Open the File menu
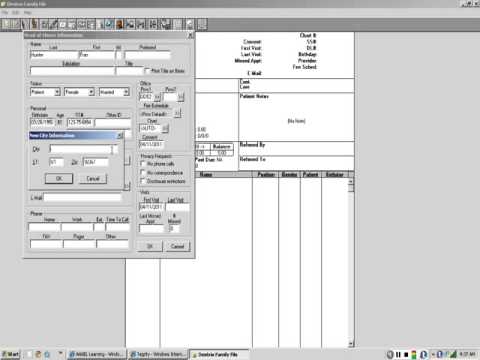 [x=5, y=13]
